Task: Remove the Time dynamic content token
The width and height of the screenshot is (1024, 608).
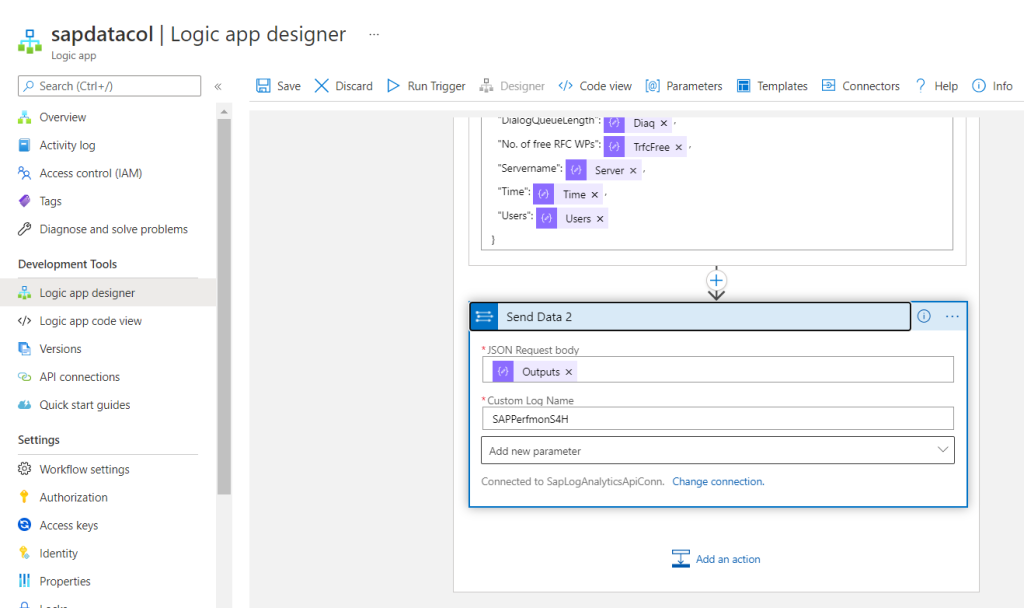Action: (x=595, y=195)
